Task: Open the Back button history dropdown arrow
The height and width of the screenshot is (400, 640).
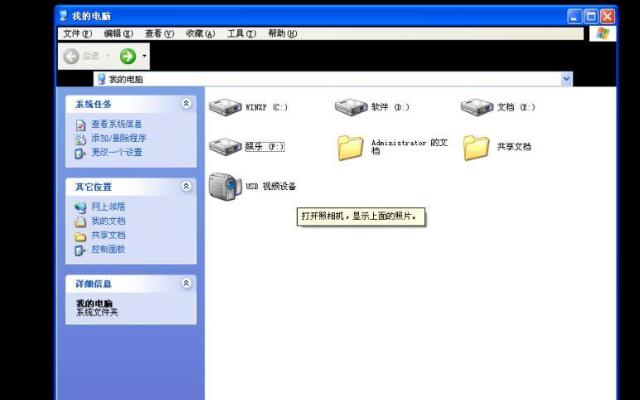Action: [x=109, y=56]
